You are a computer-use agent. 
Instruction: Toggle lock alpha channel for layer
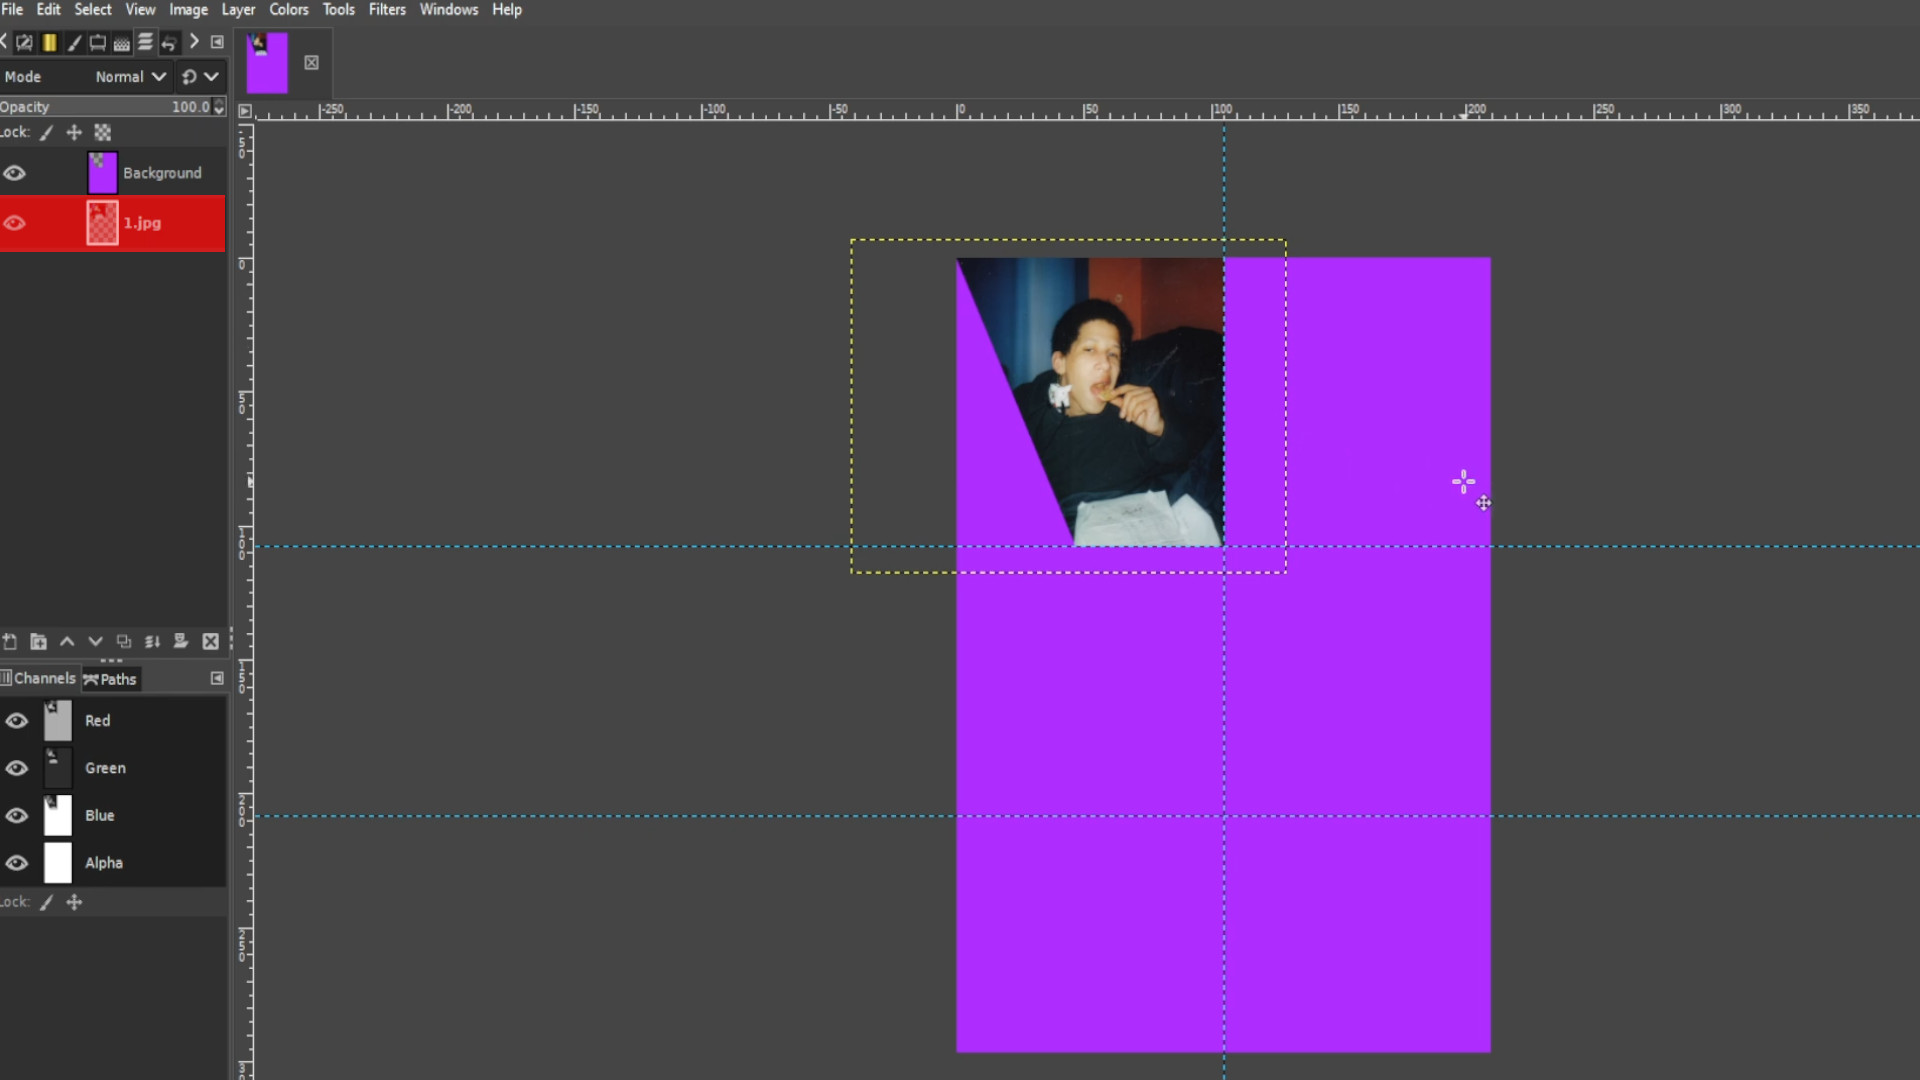(102, 132)
